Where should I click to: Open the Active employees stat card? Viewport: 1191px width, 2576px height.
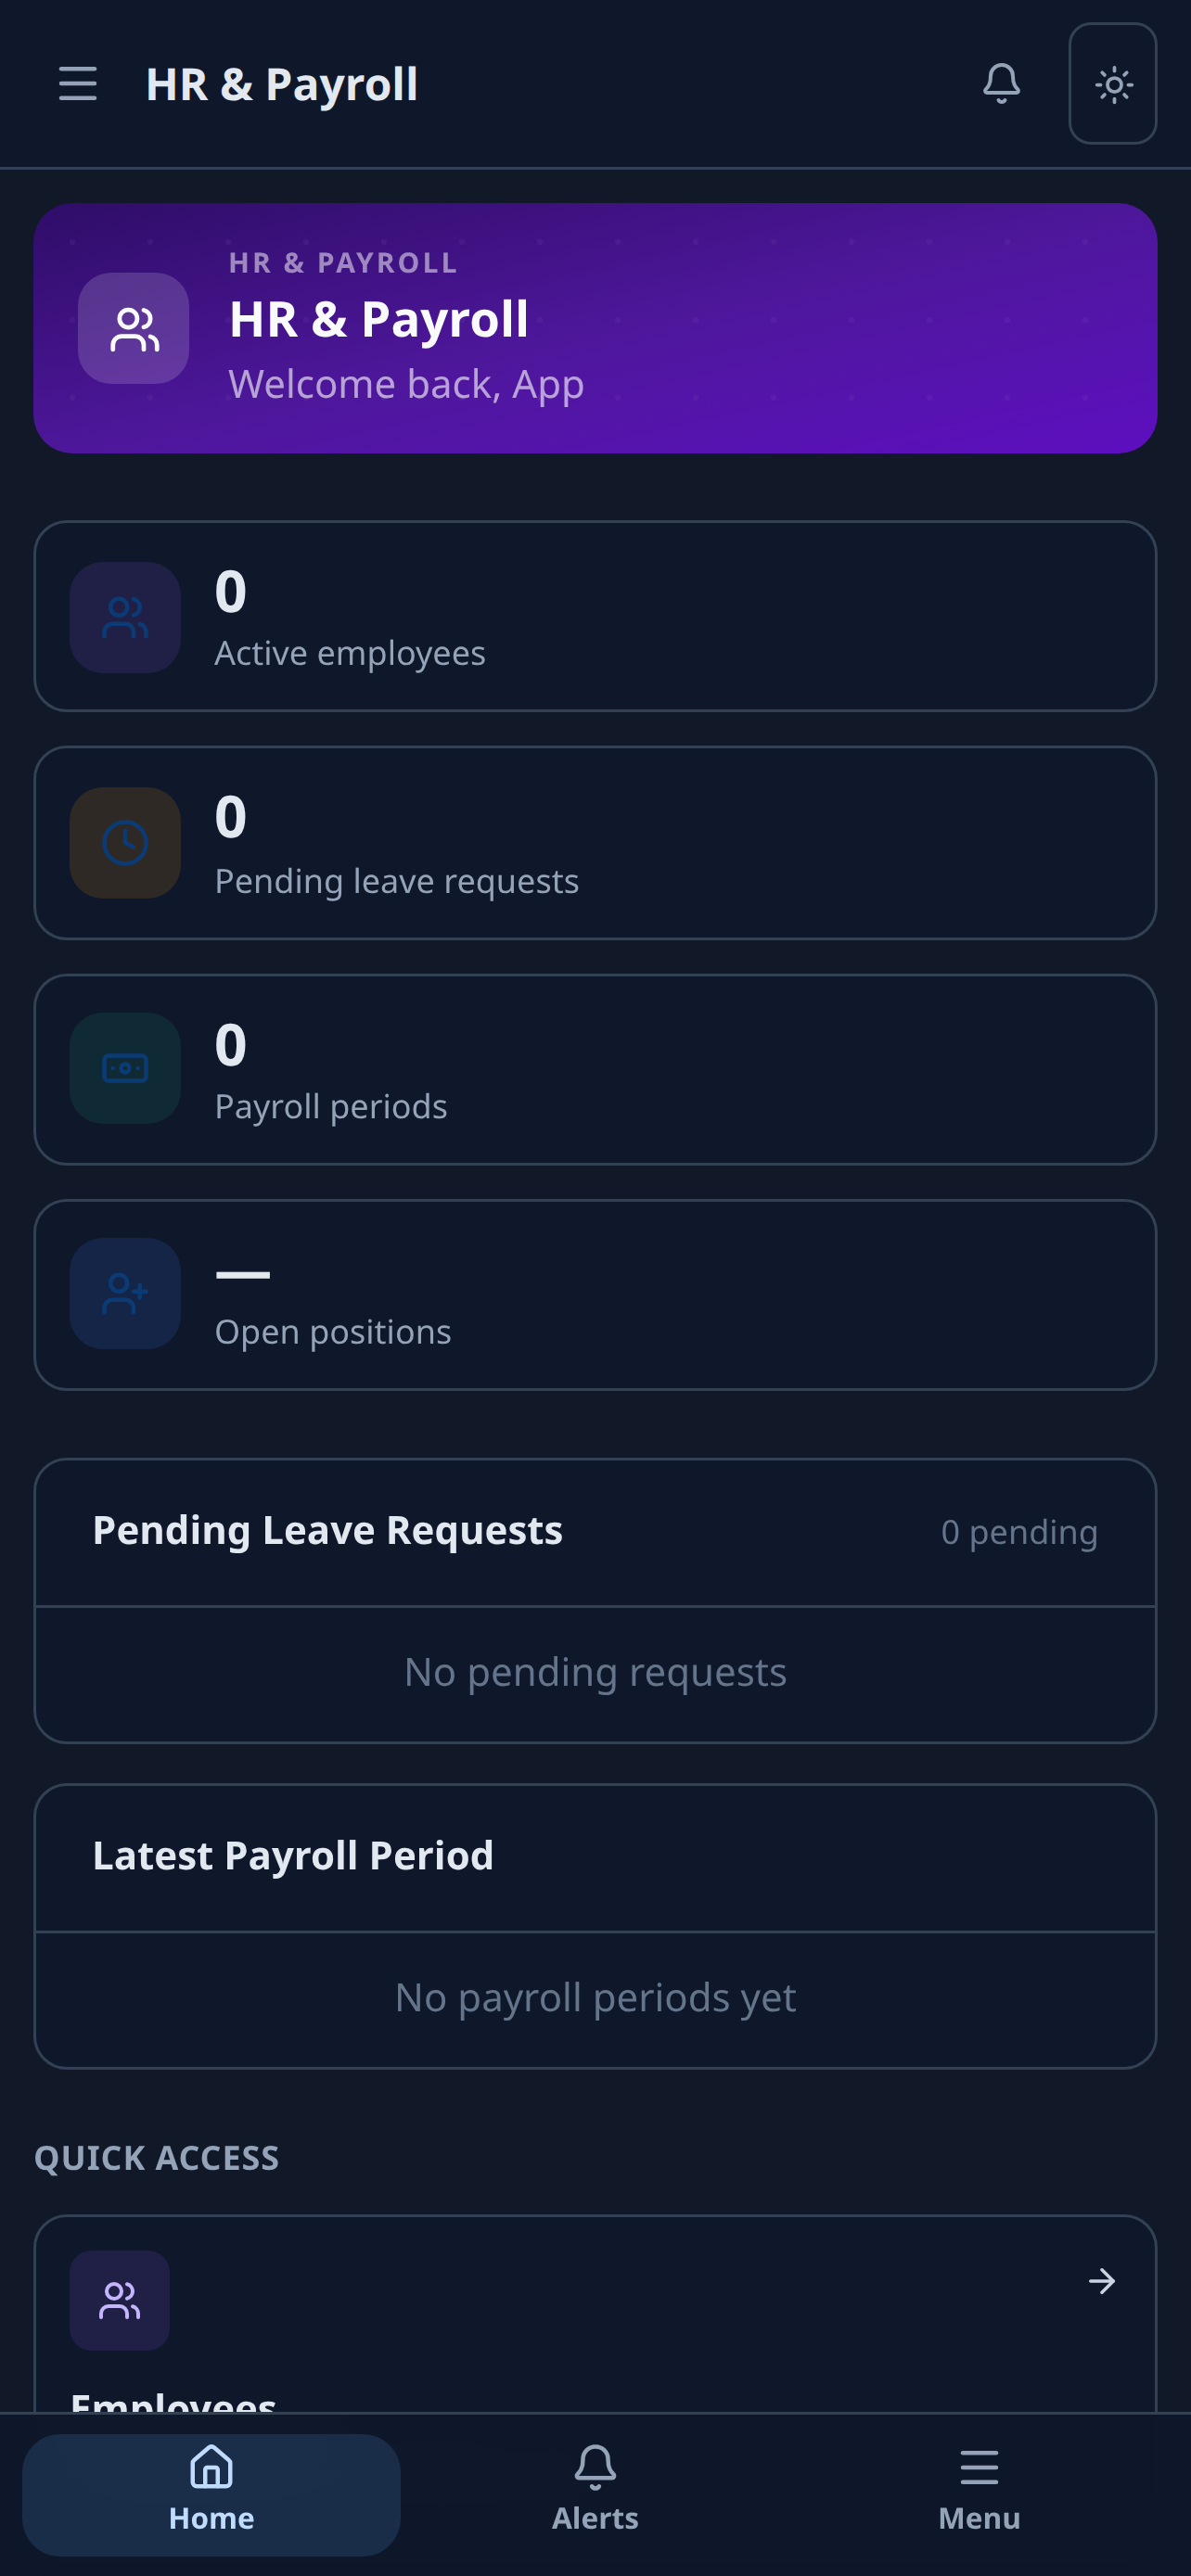[595, 616]
